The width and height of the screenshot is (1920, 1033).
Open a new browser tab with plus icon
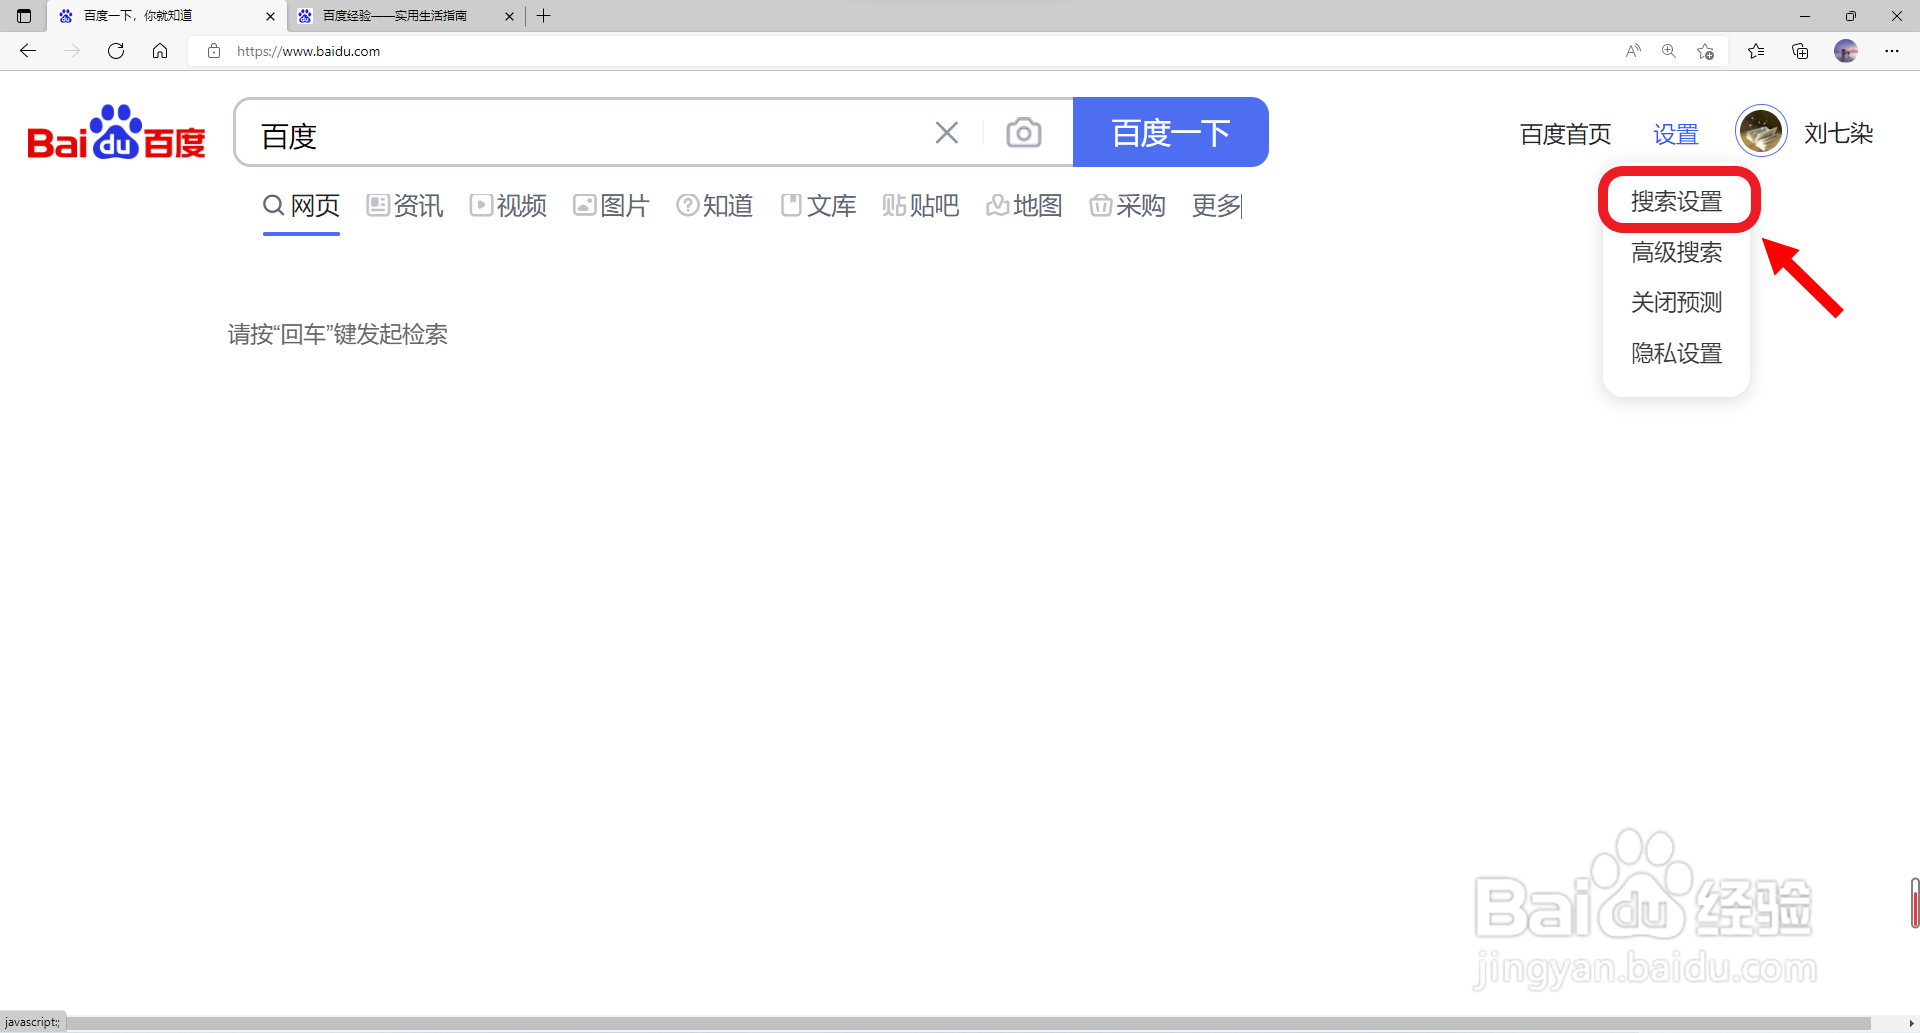(x=544, y=16)
